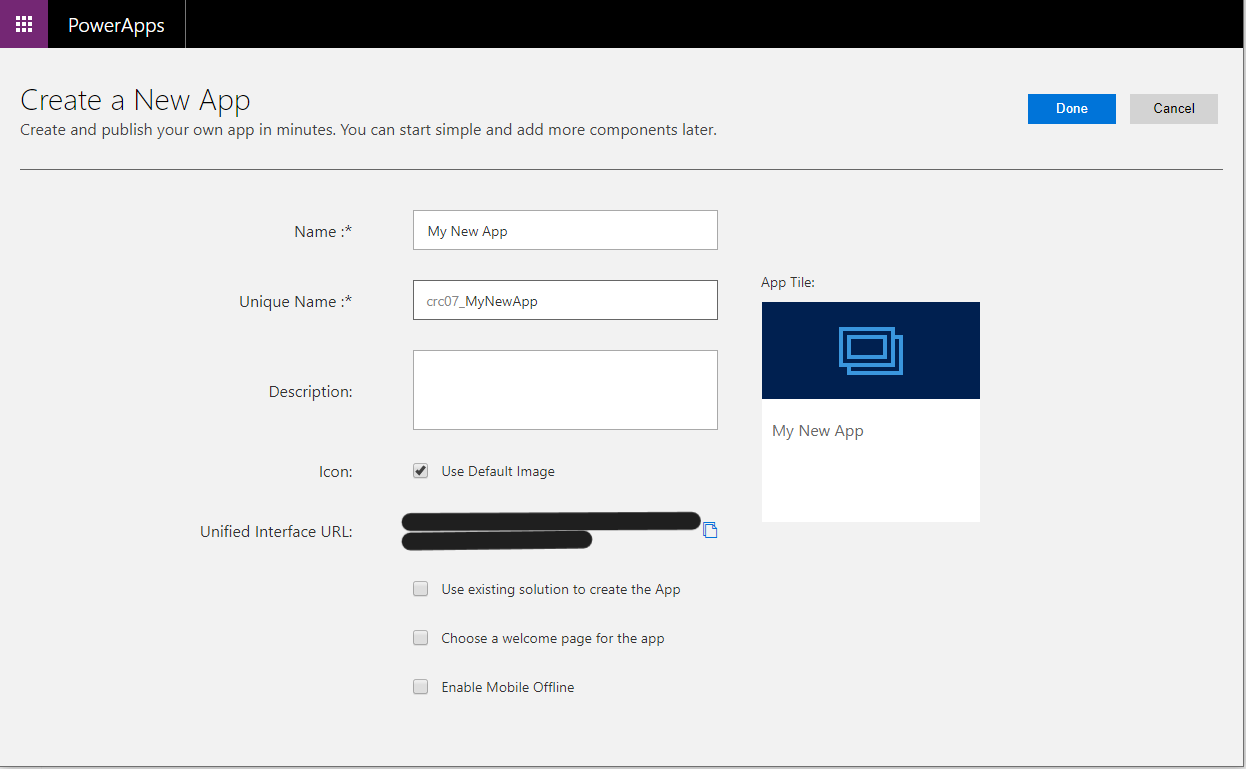Click the "Icon:" field label
Image resolution: width=1246 pixels, height=769 pixels.
click(335, 471)
